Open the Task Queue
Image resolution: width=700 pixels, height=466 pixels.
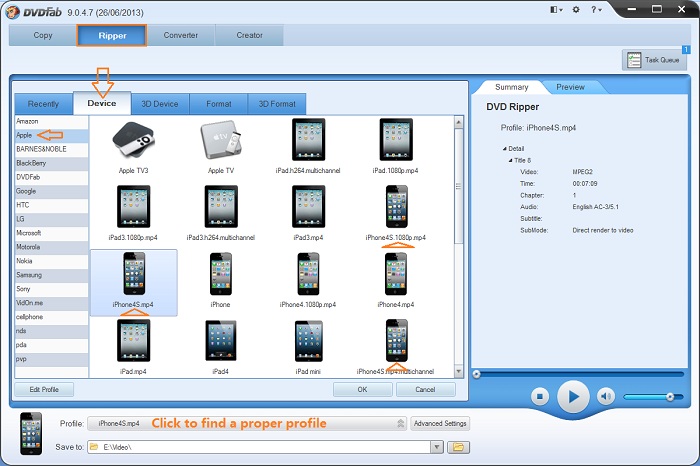(654, 60)
